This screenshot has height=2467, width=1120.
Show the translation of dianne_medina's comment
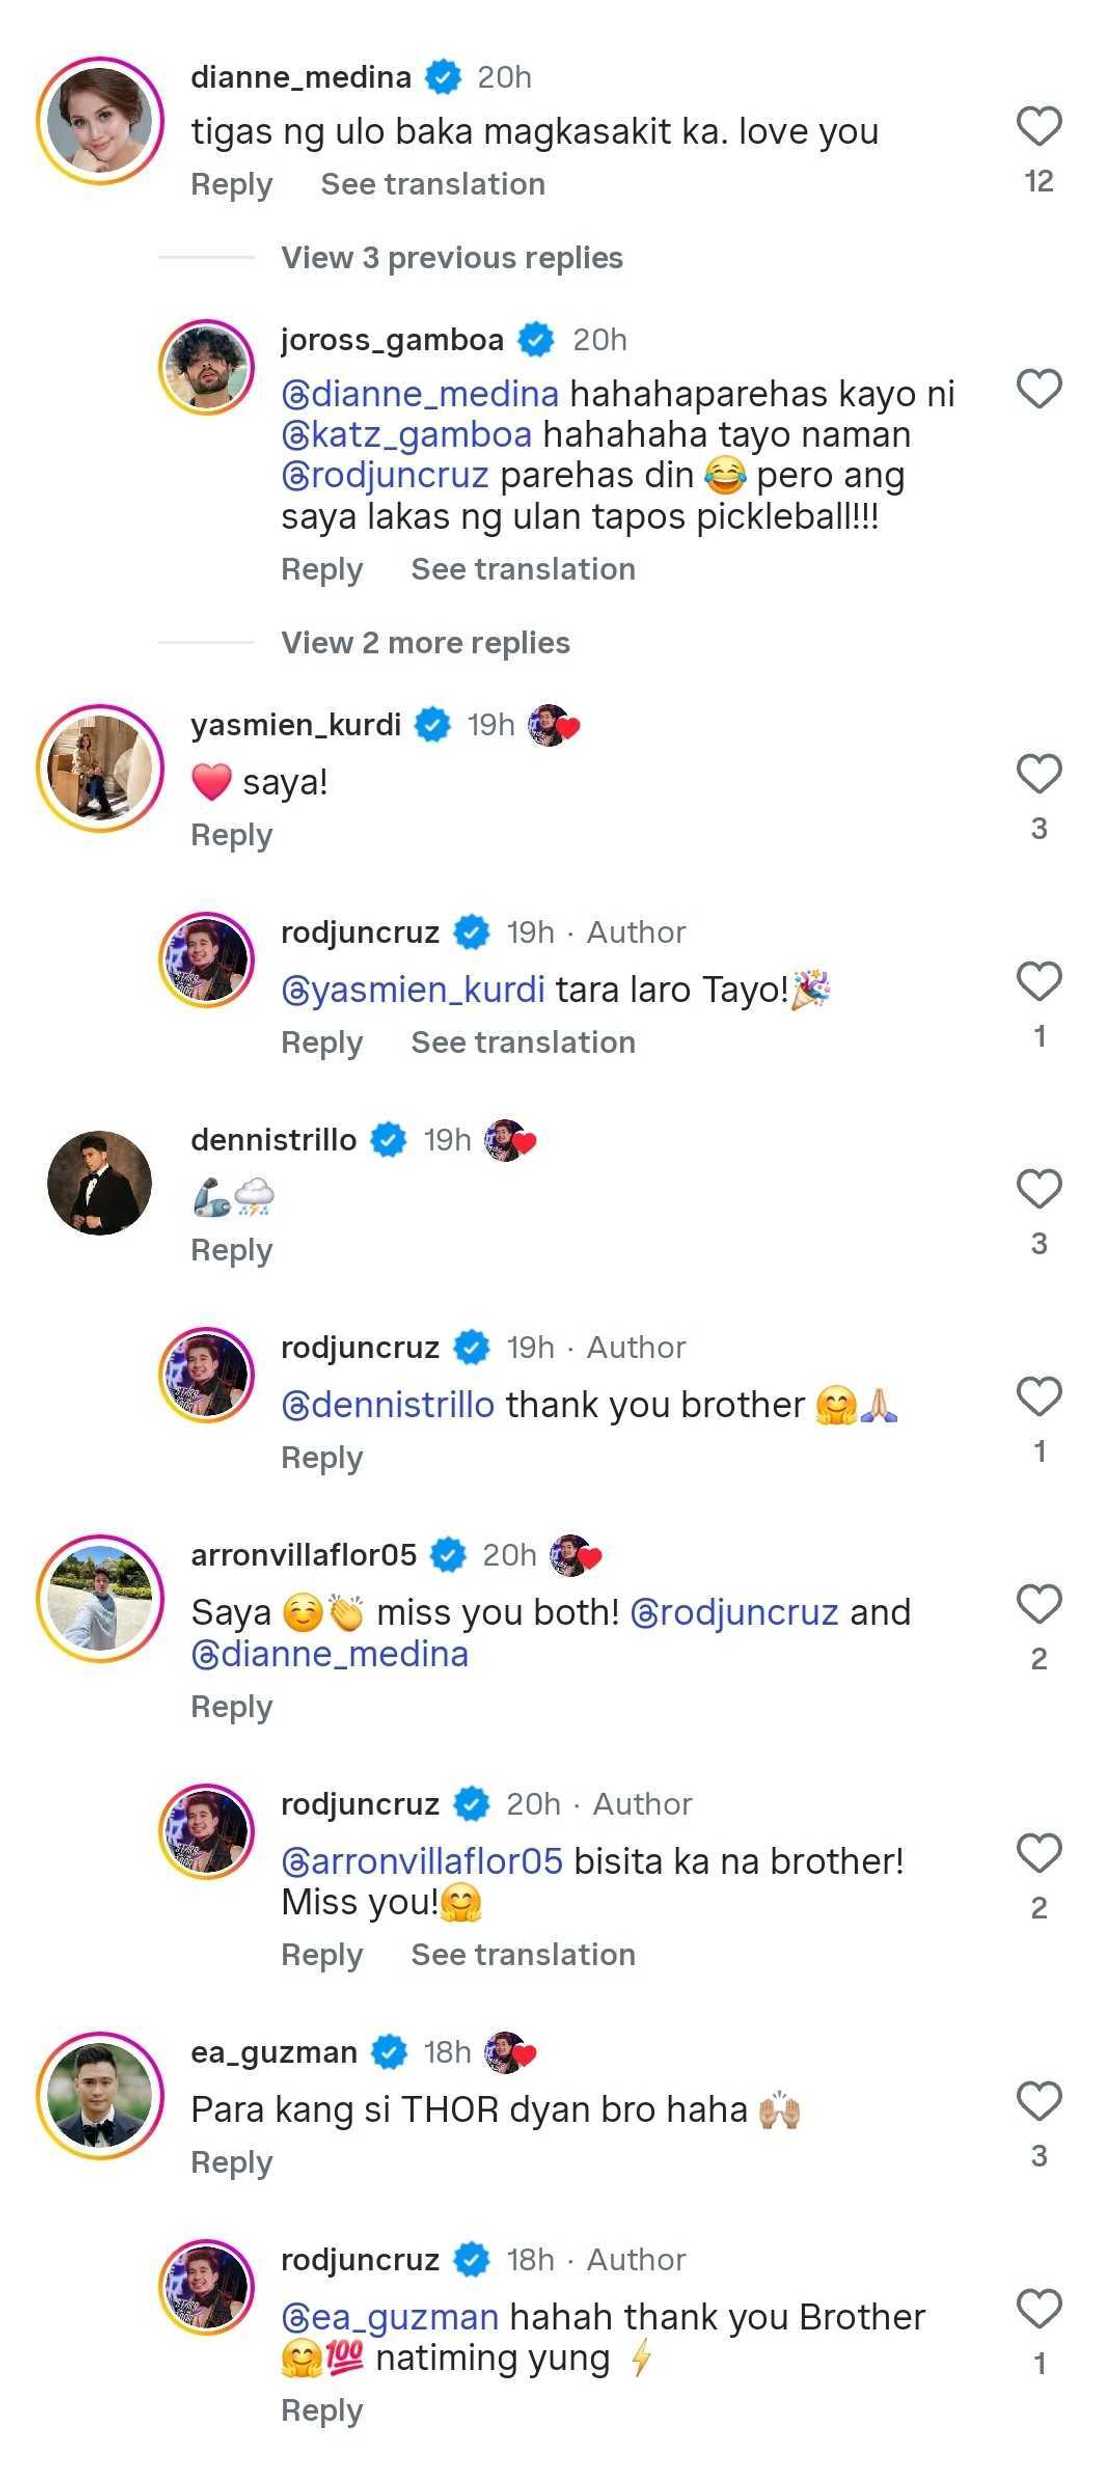(433, 184)
